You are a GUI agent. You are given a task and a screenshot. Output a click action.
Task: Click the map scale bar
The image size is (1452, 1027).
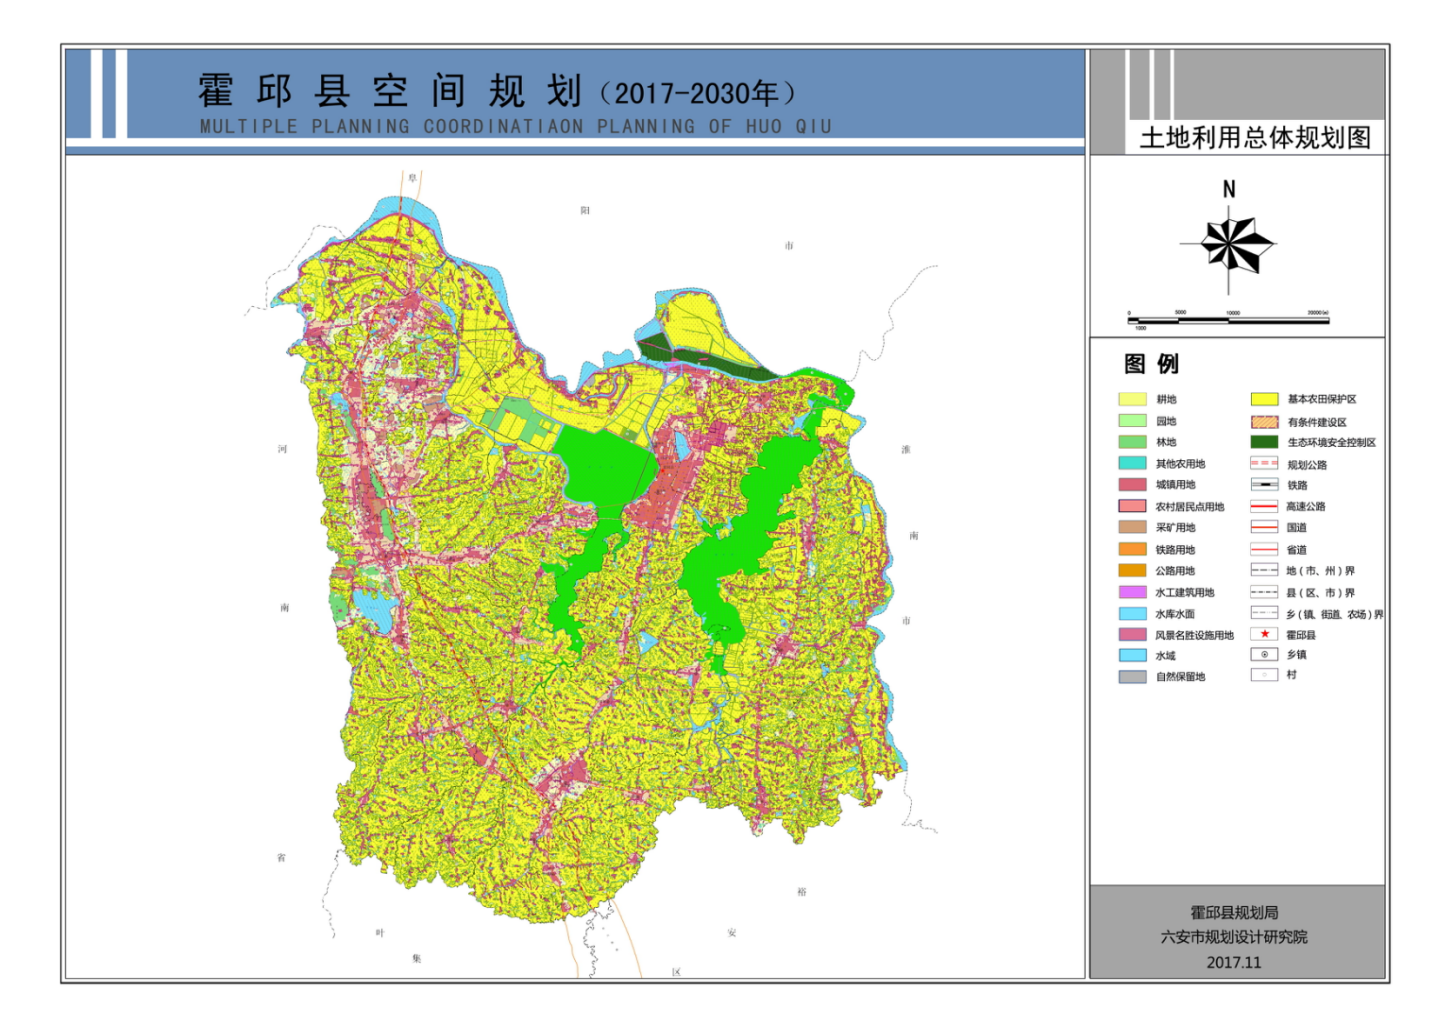(x=1228, y=320)
